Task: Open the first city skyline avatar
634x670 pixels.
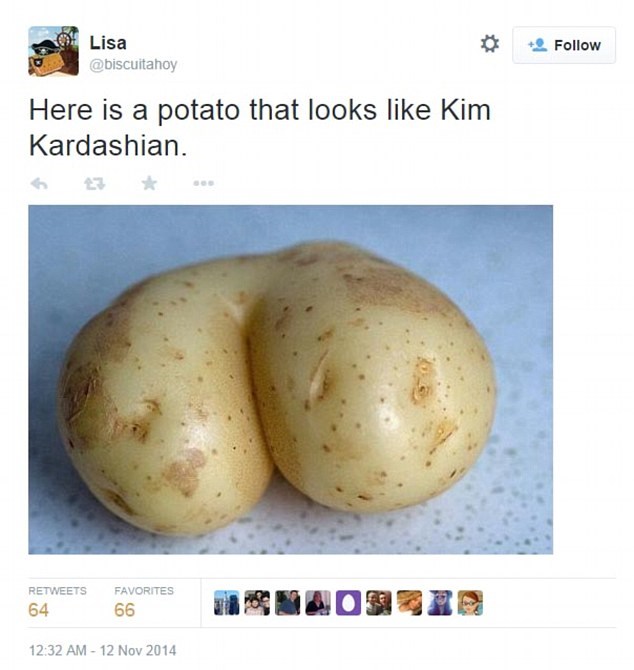Action: pos(226,603)
